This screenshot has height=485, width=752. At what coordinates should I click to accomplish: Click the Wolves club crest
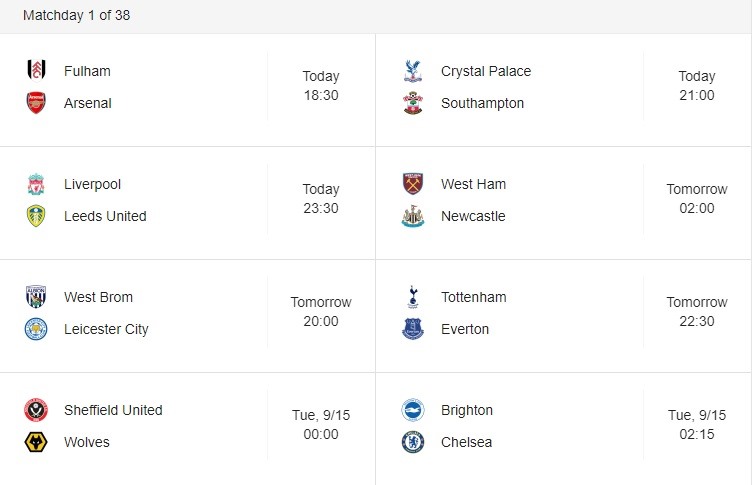[36, 442]
